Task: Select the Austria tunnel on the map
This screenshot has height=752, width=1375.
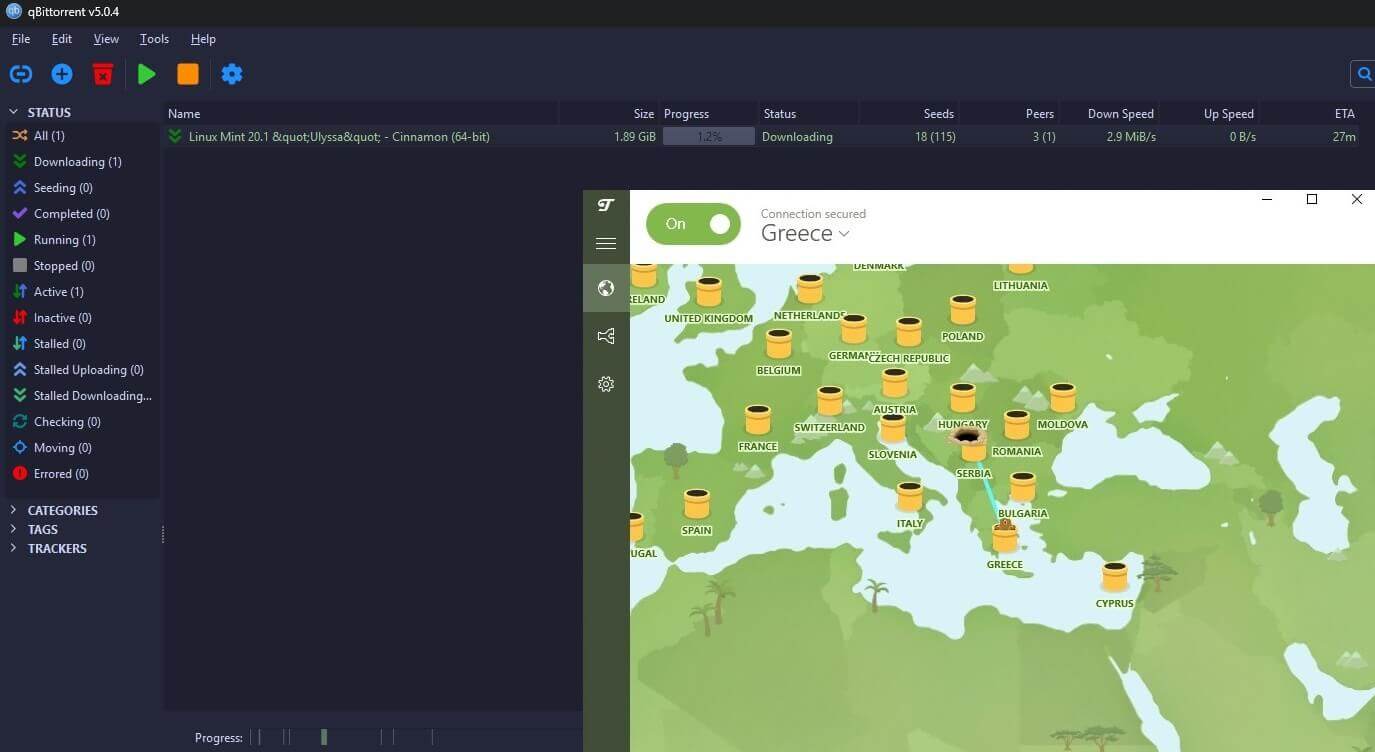Action: (895, 382)
